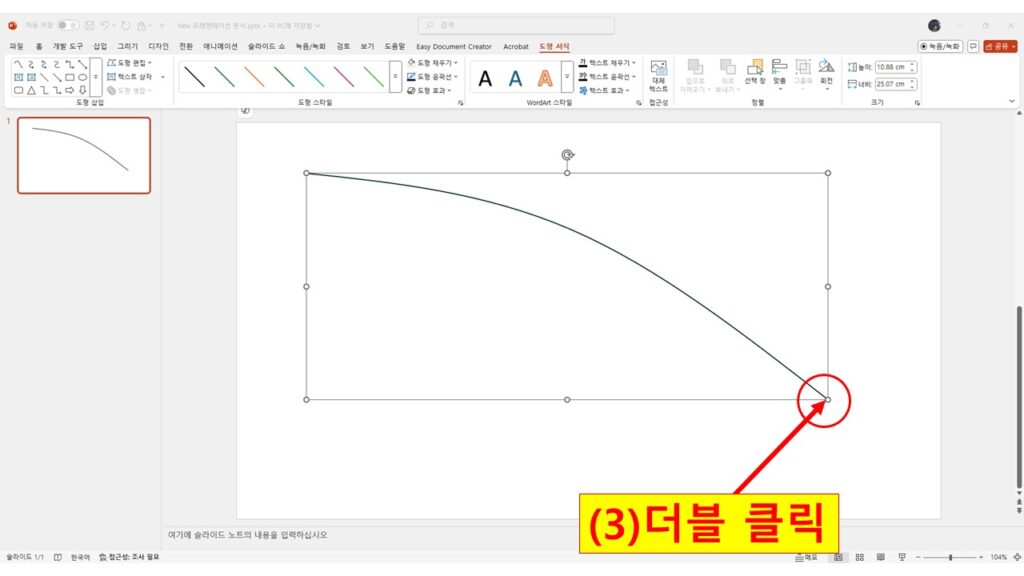Select the right arrow shape in the gallery
Viewport: 1024px width, 576px height.
70,90
